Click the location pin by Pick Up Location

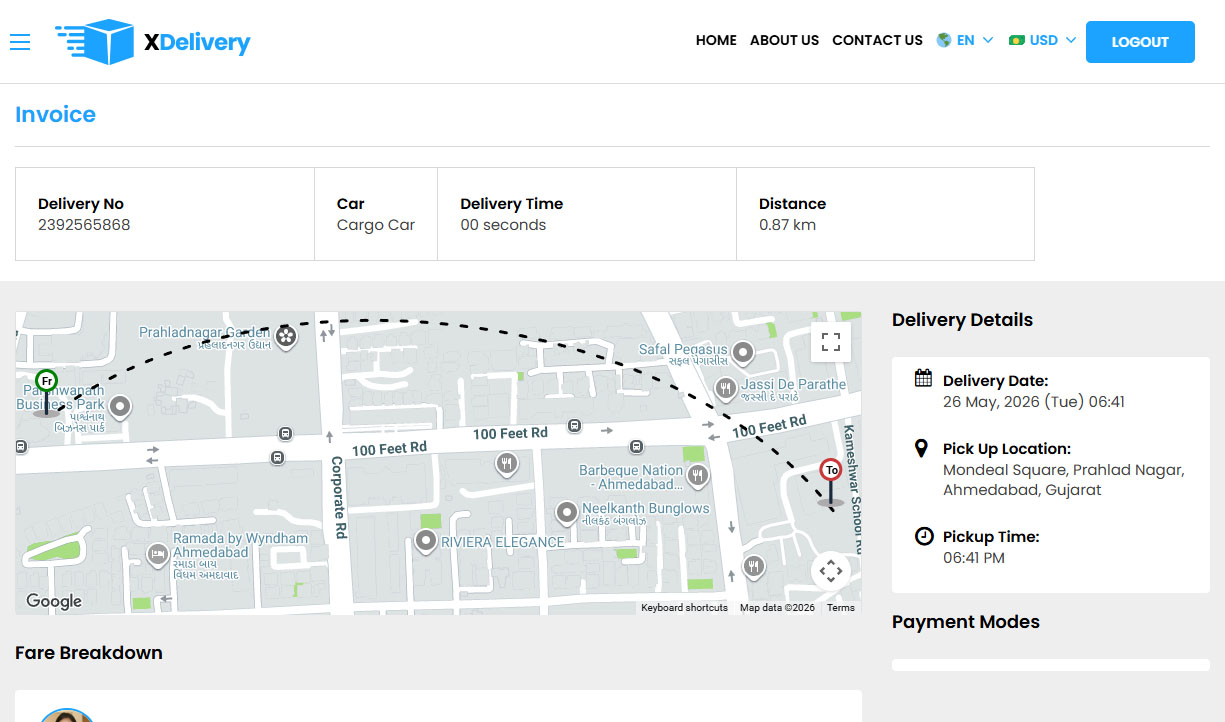(922, 448)
